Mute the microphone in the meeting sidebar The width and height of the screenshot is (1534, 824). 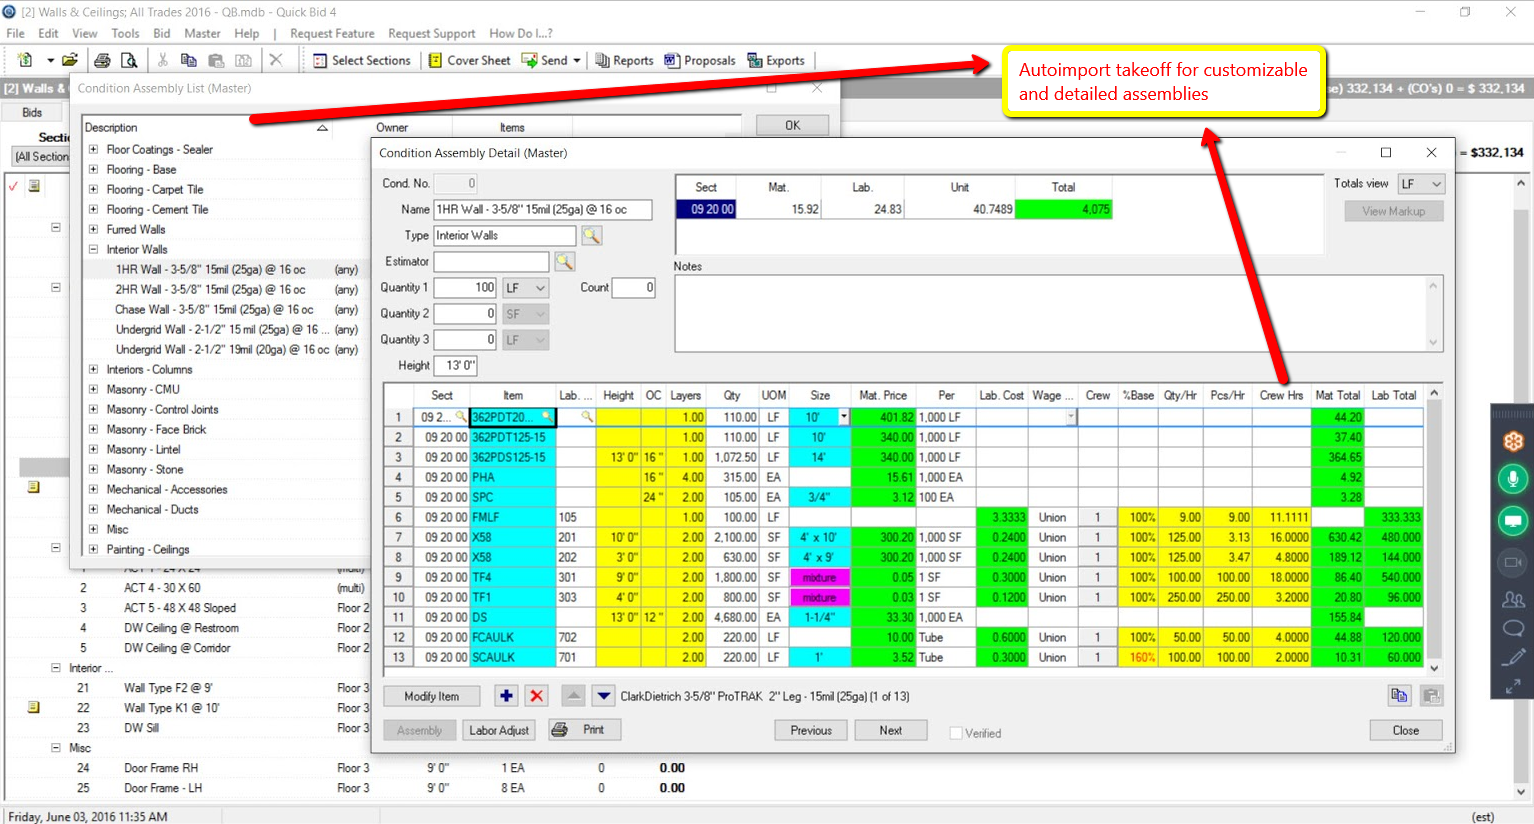[1512, 479]
